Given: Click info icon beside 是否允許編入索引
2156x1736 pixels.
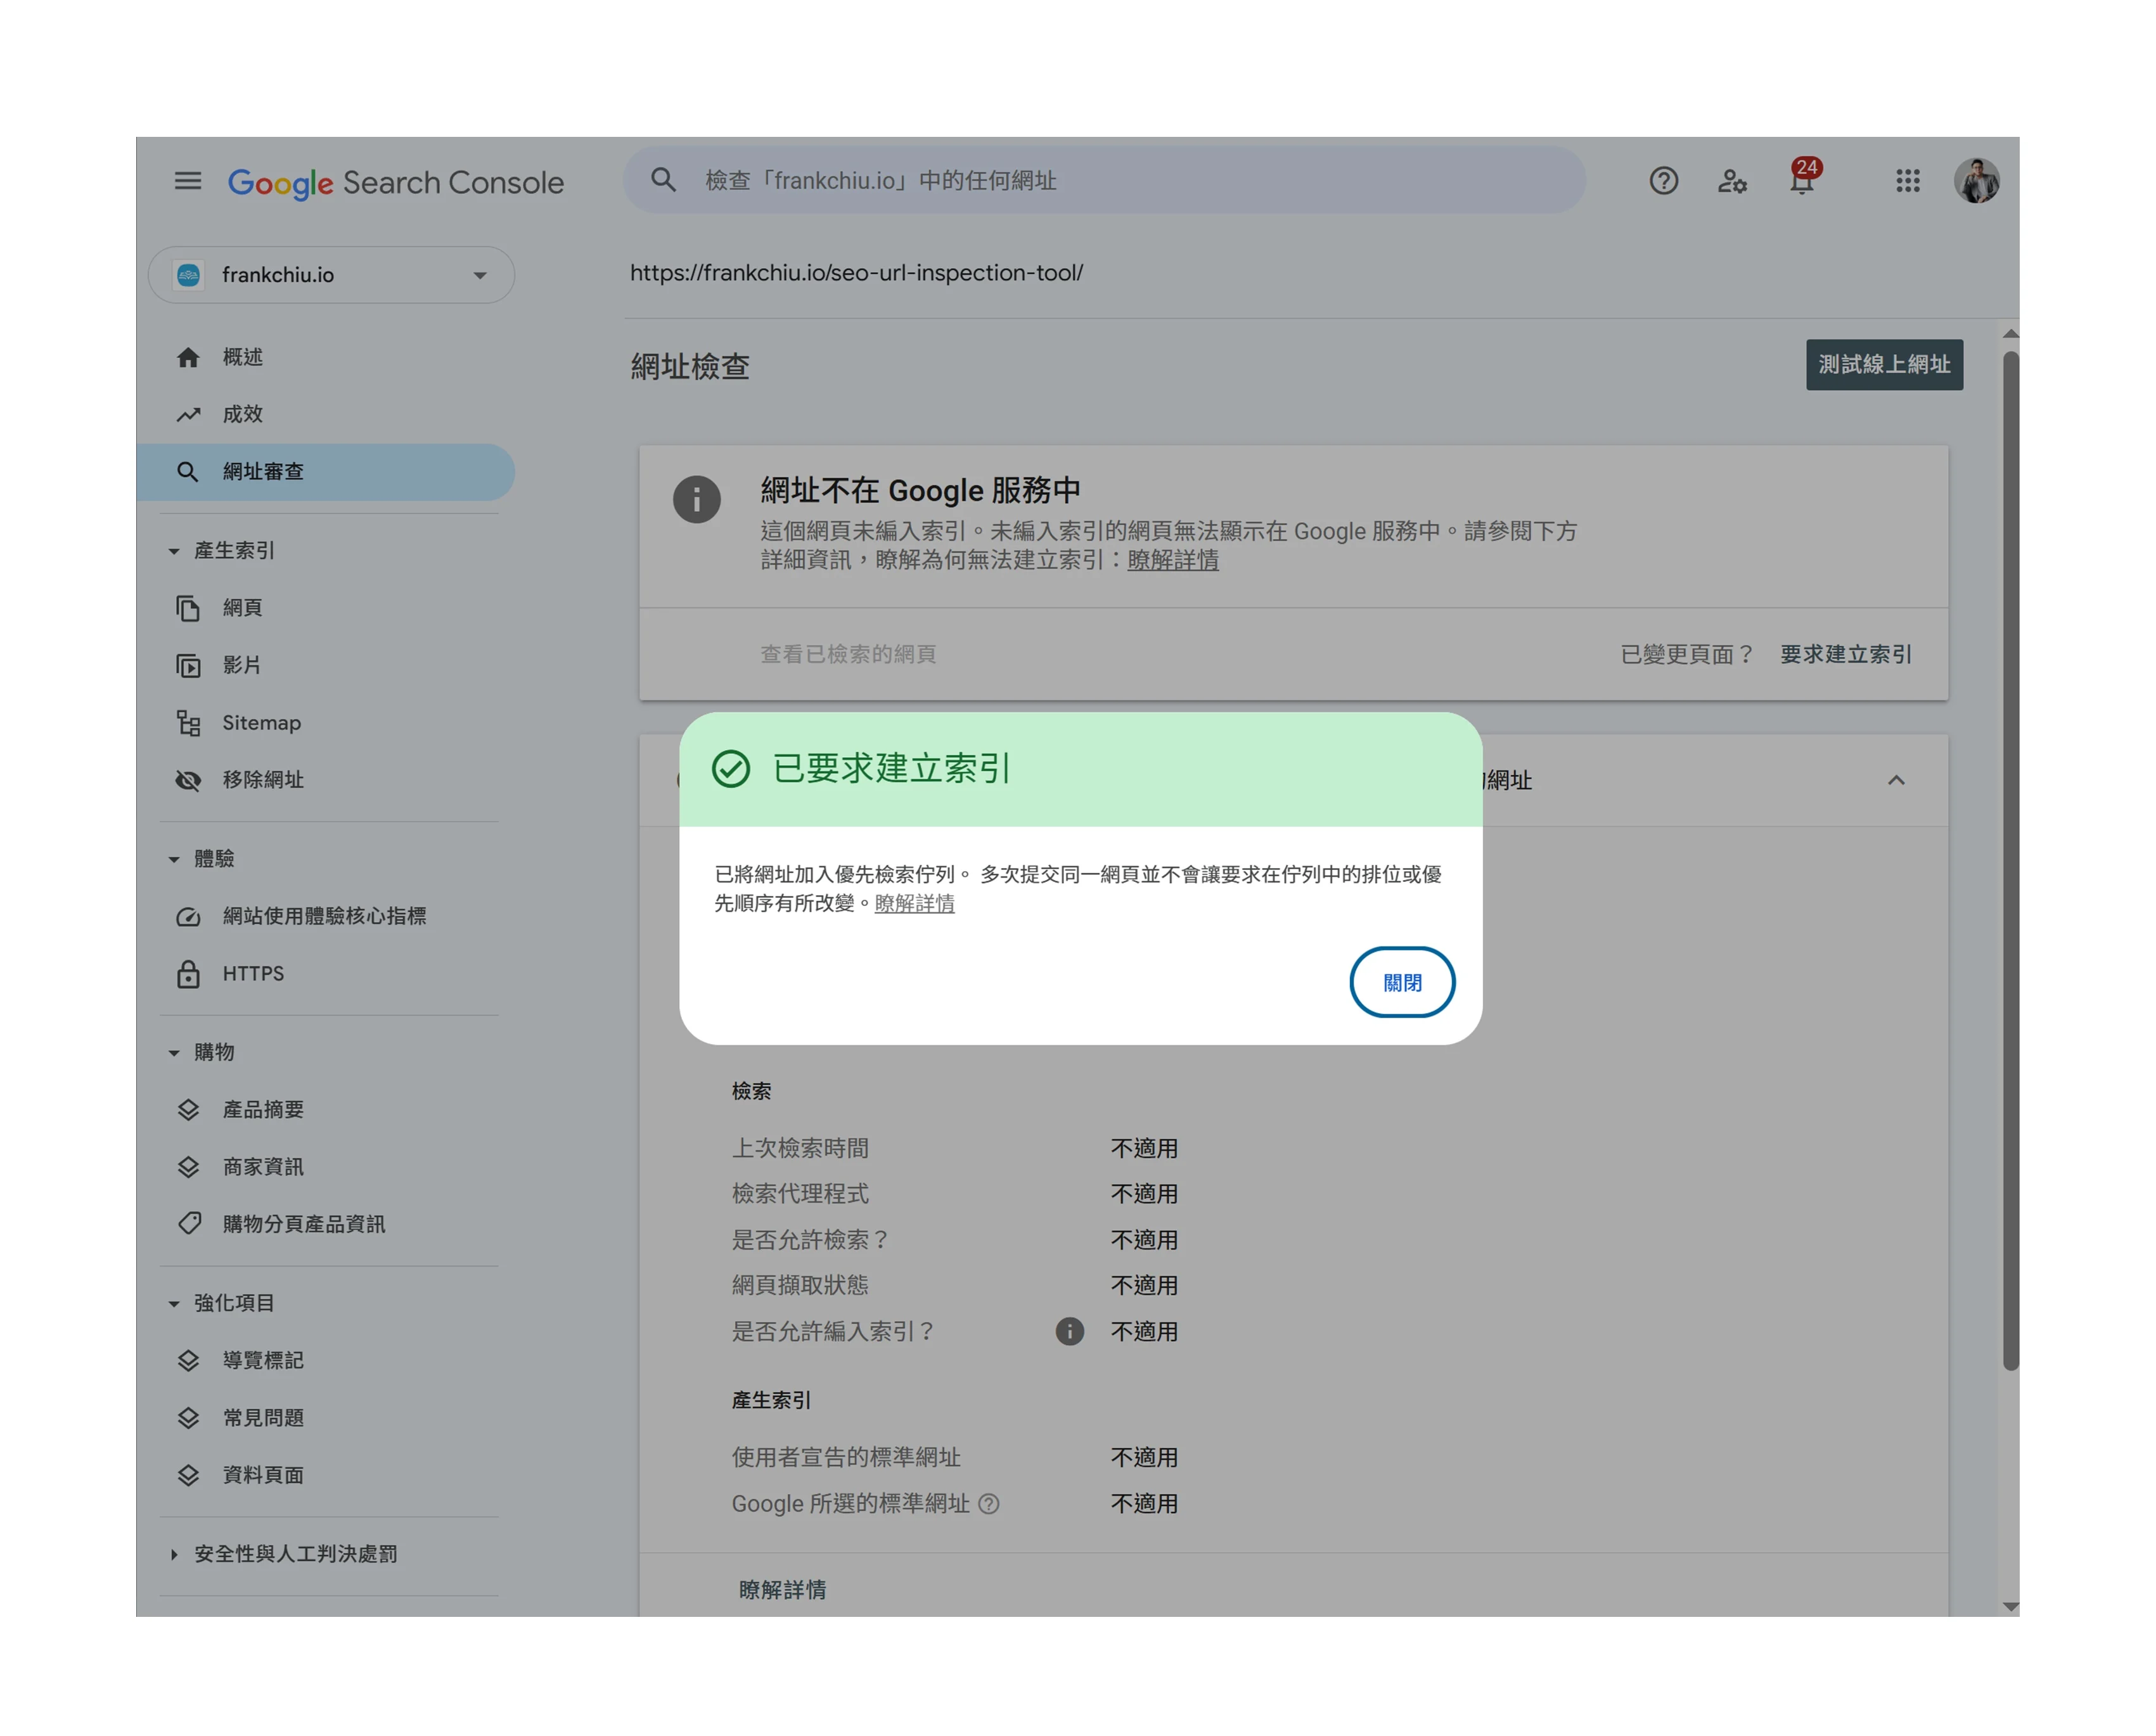Looking at the screenshot, I should pyautogui.click(x=1069, y=1331).
